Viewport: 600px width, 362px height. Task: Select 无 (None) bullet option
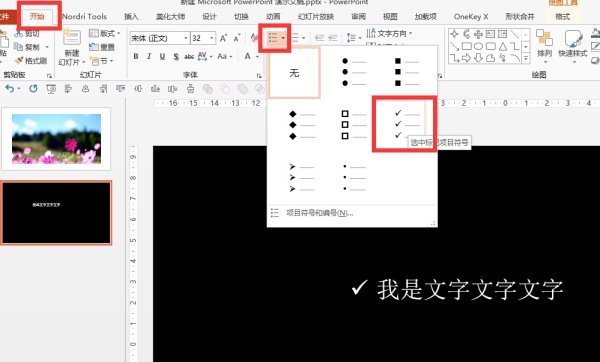point(294,72)
